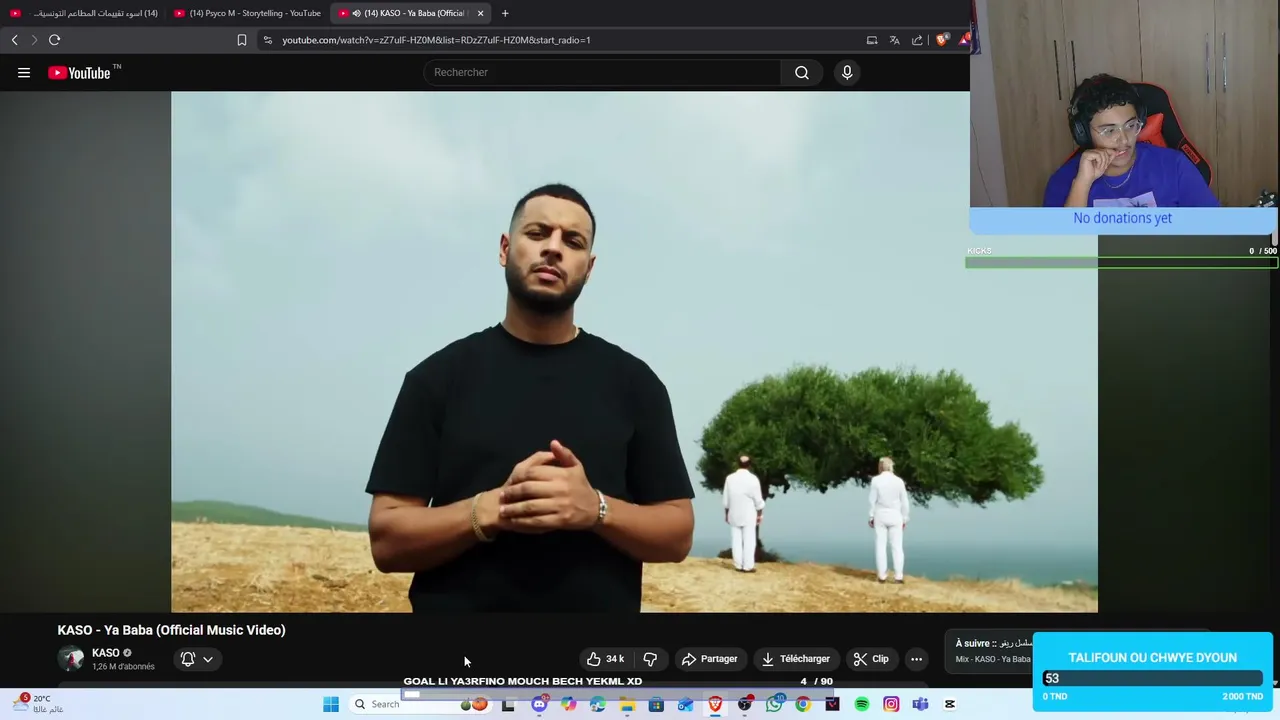Open more actions three-dot menu
Image resolution: width=1280 pixels, height=720 pixels.
[916, 659]
